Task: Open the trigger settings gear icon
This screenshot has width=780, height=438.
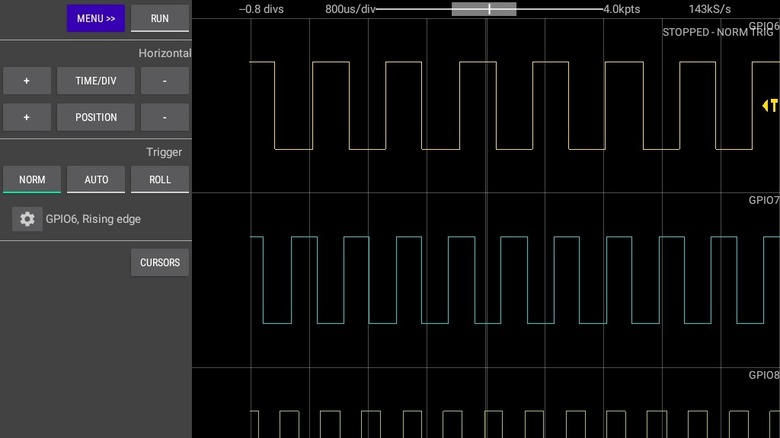Action: (x=27, y=219)
